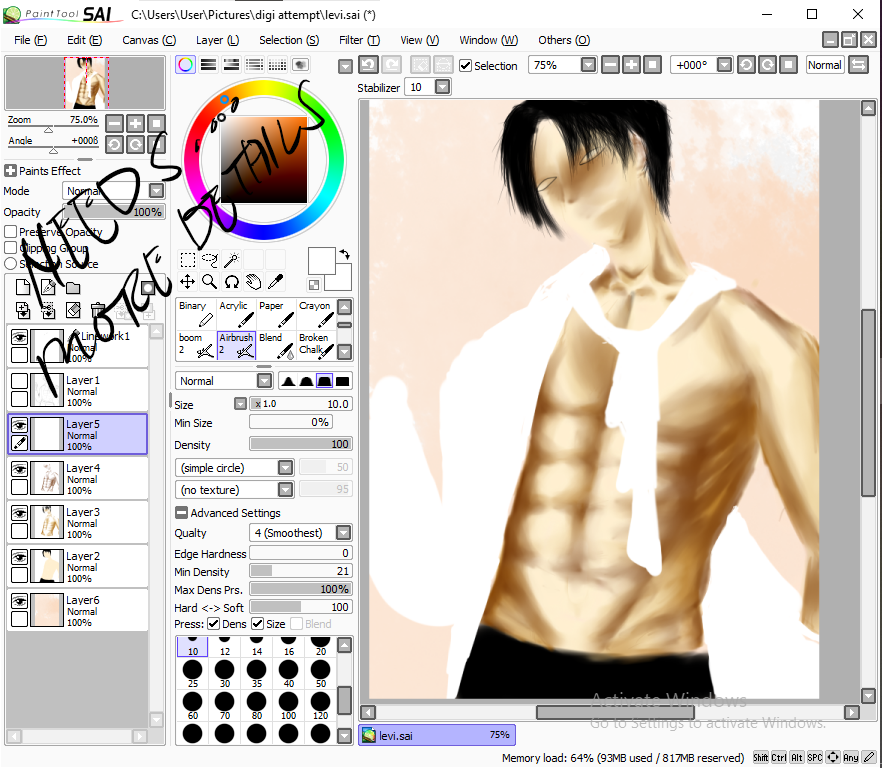Adjust the brush Density slider

(301, 444)
